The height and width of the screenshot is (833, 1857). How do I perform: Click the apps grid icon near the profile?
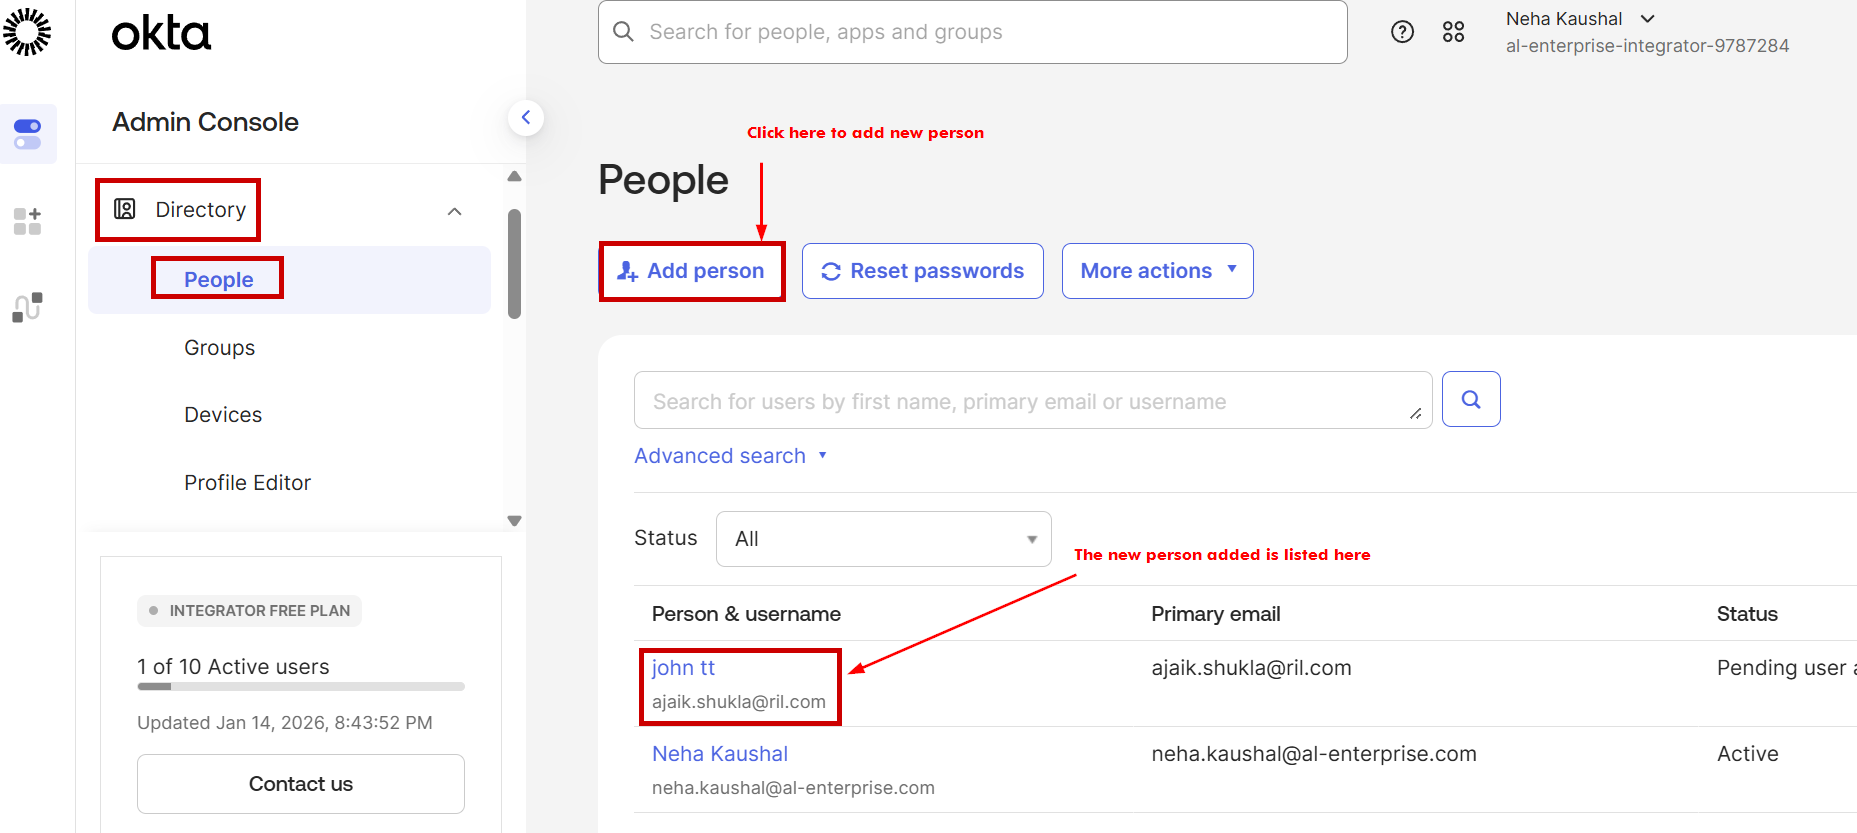tap(1453, 31)
